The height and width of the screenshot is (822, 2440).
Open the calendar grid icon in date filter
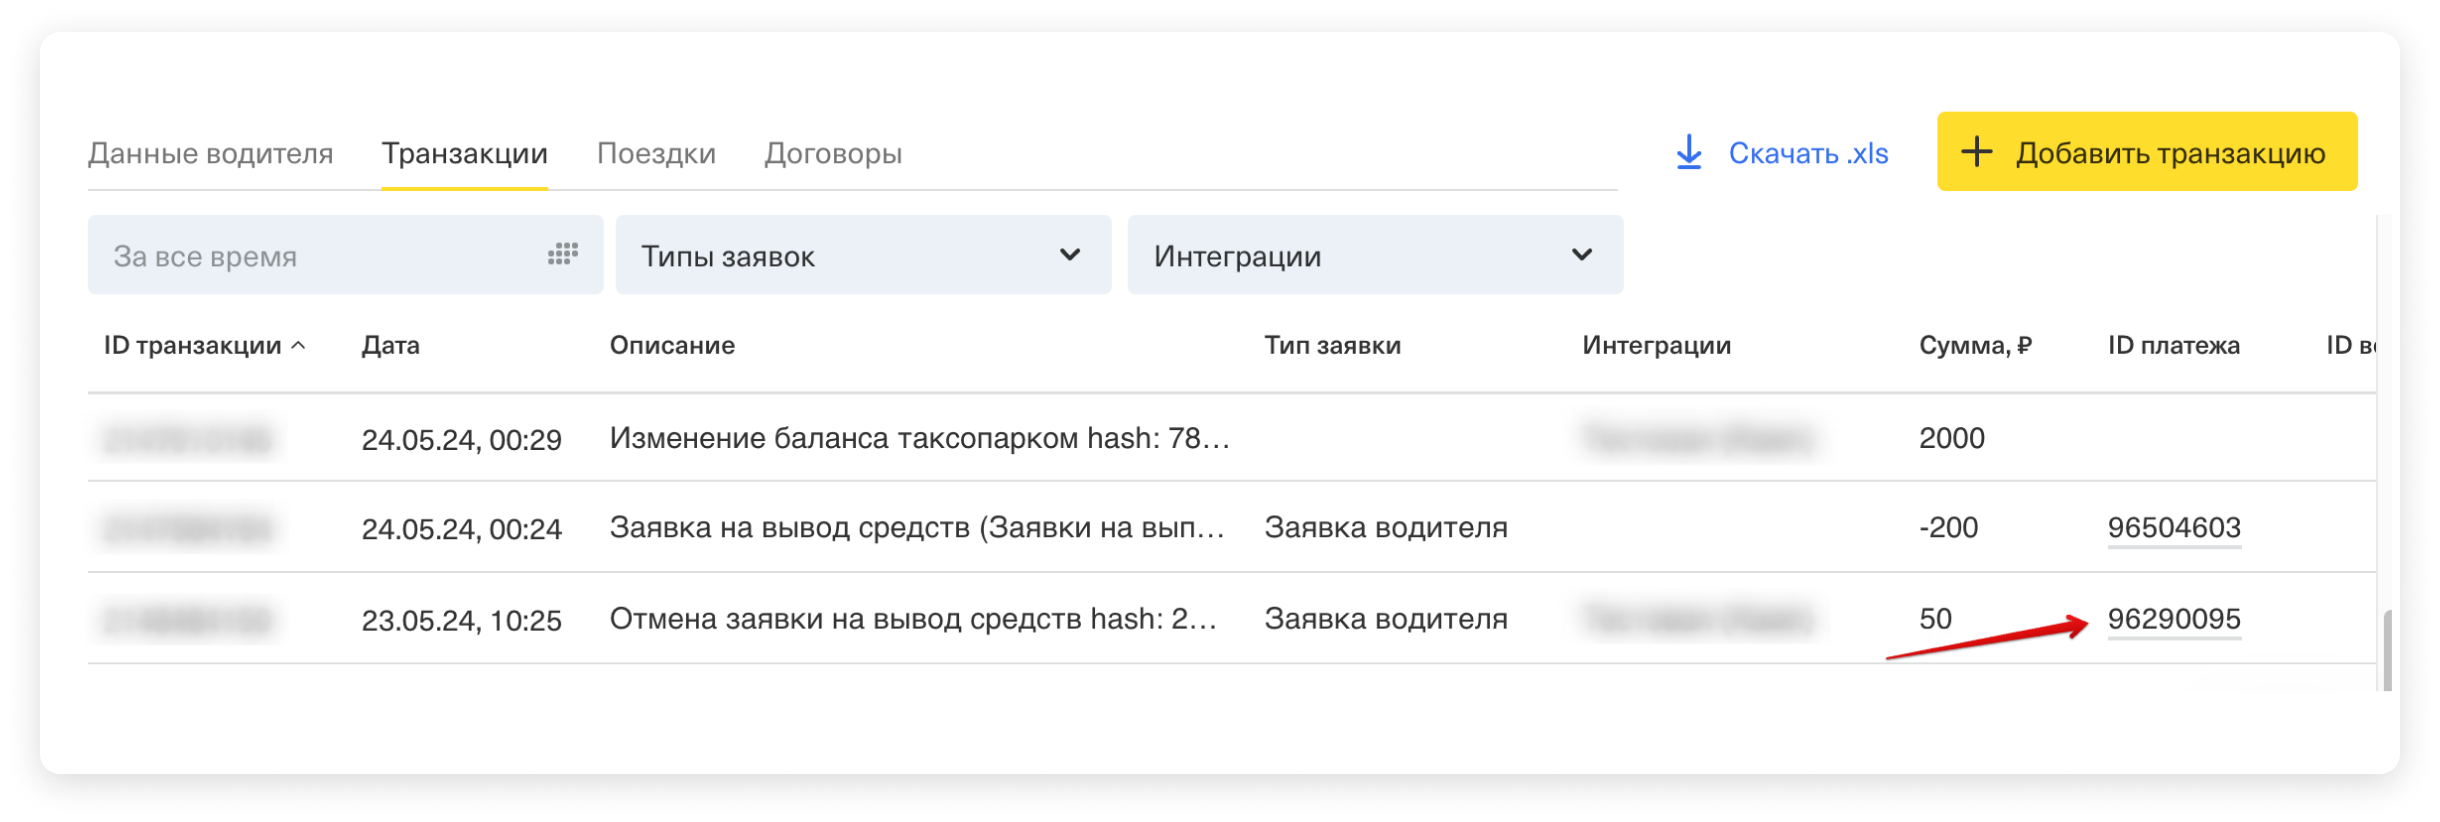click(563, 254)
